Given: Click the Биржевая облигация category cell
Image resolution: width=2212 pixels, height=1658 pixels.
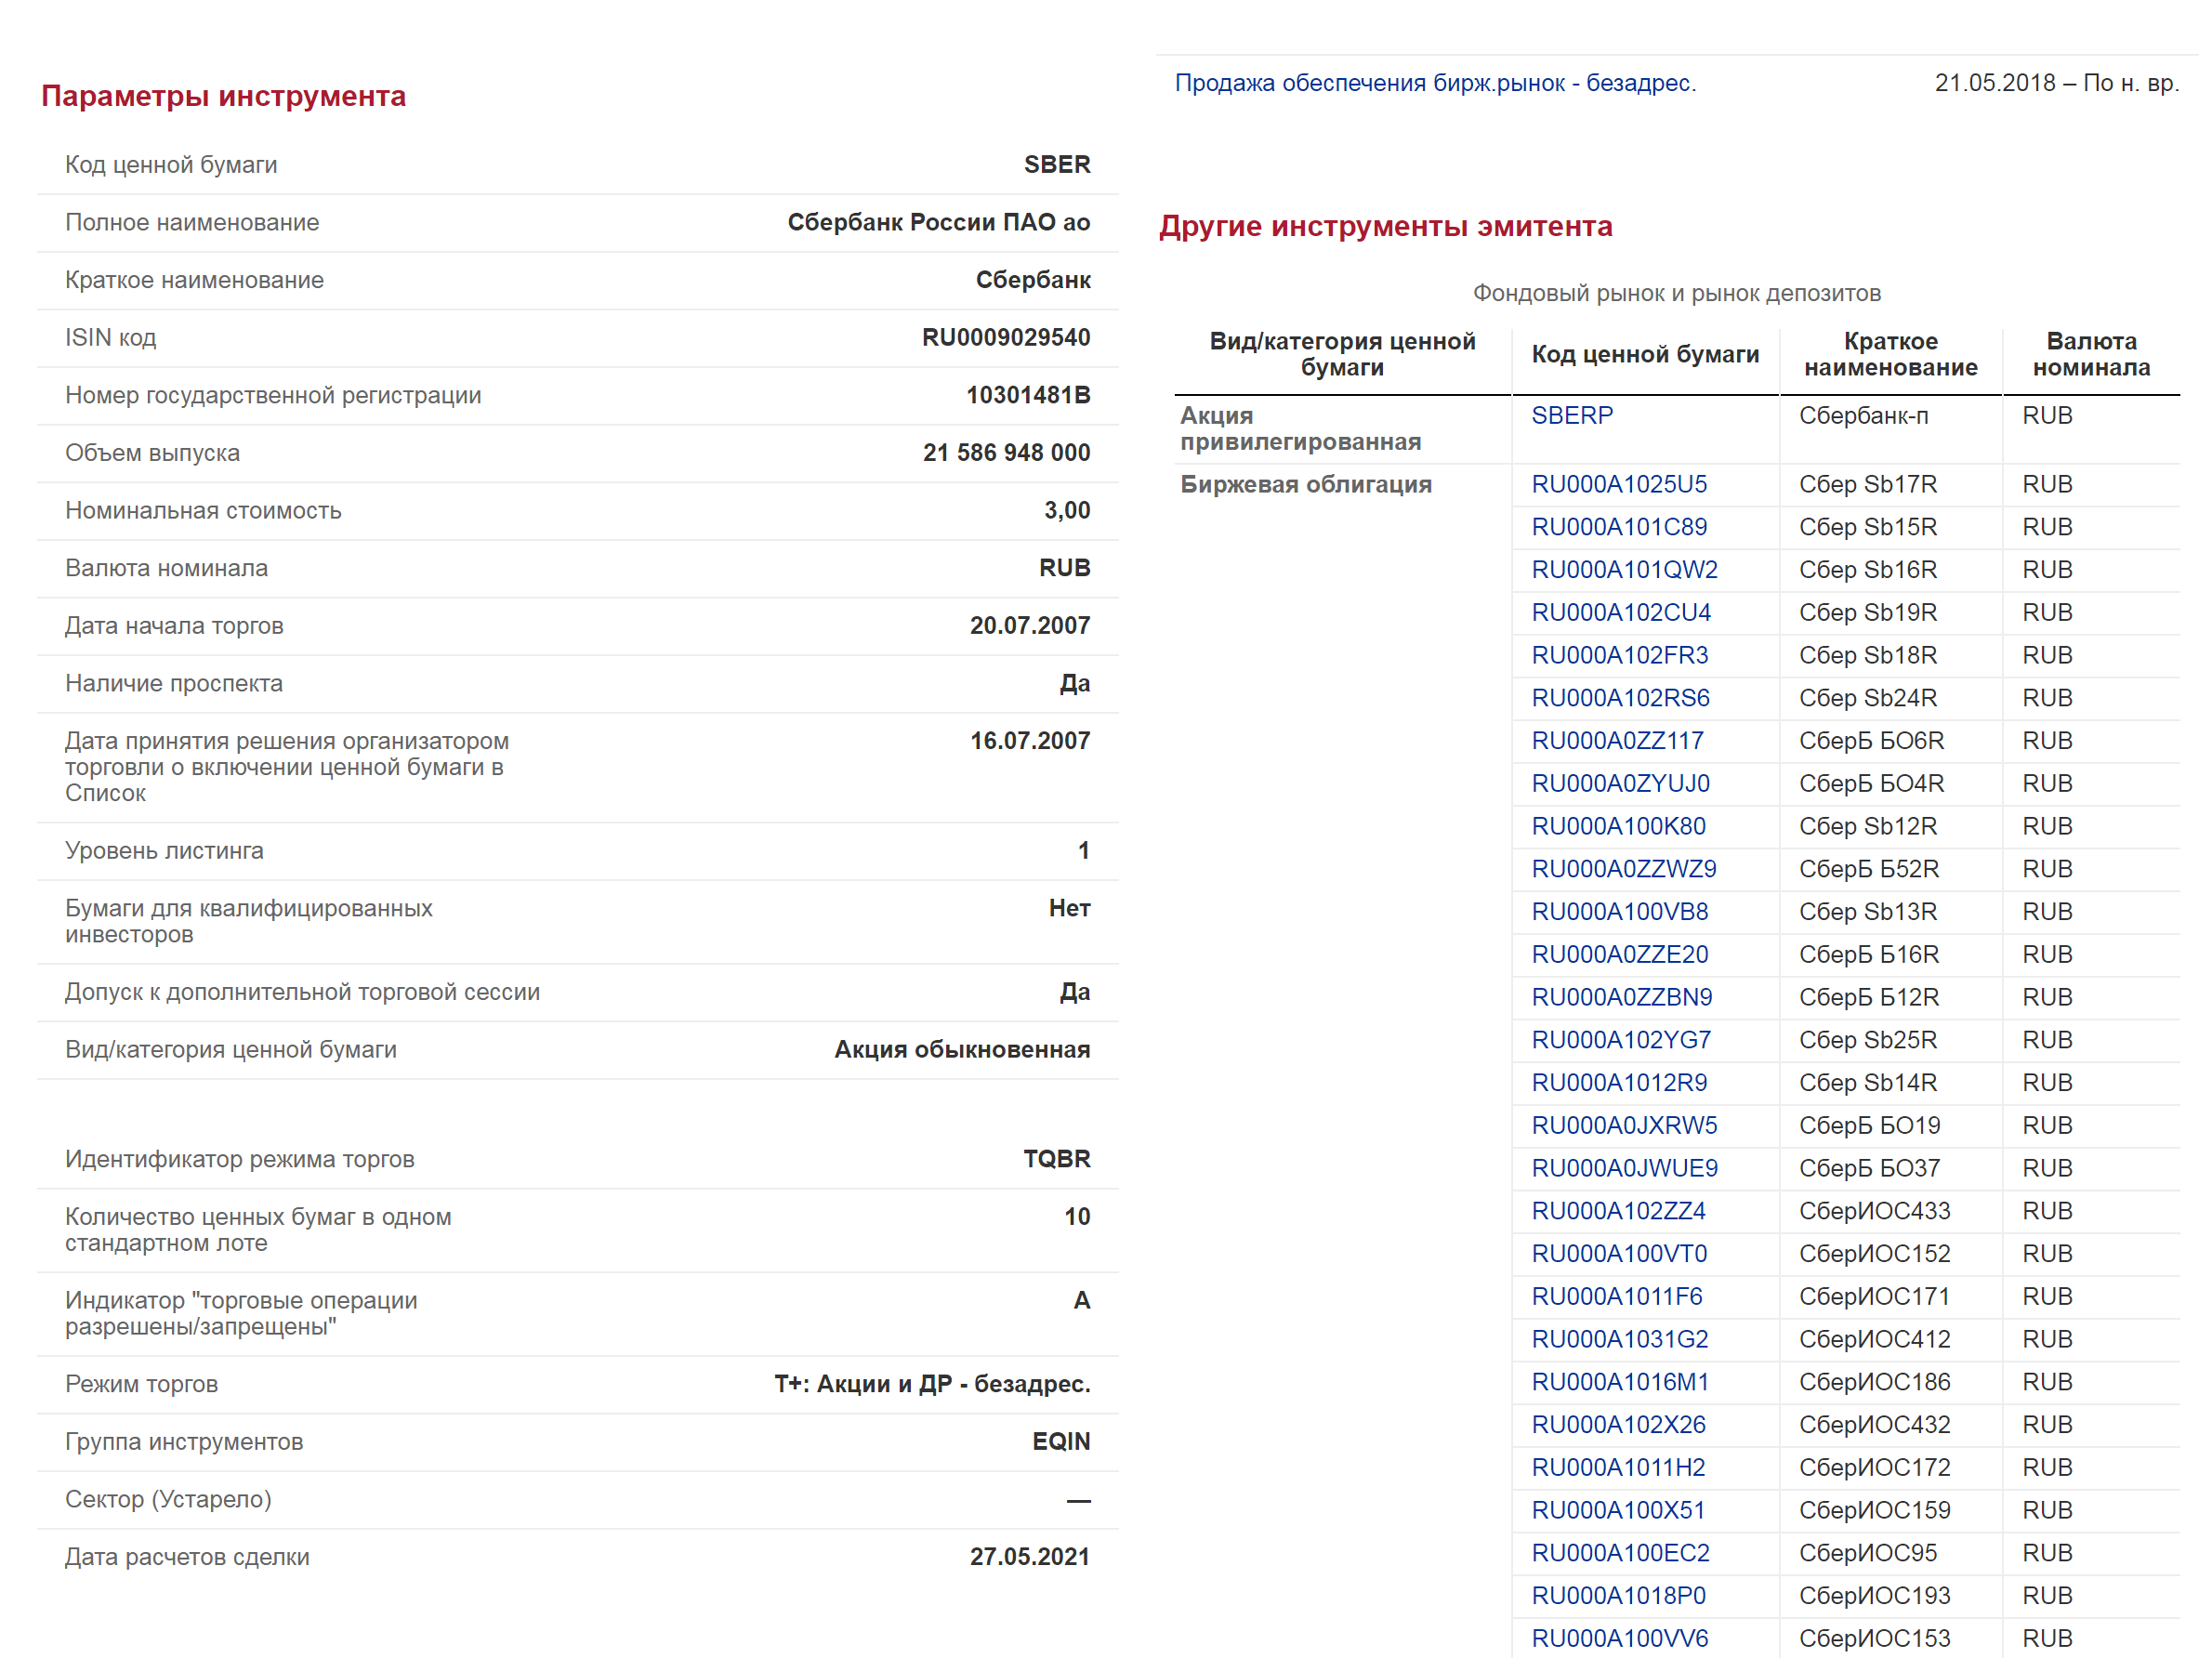Looking at the screenshot, I should point(1305,484).
